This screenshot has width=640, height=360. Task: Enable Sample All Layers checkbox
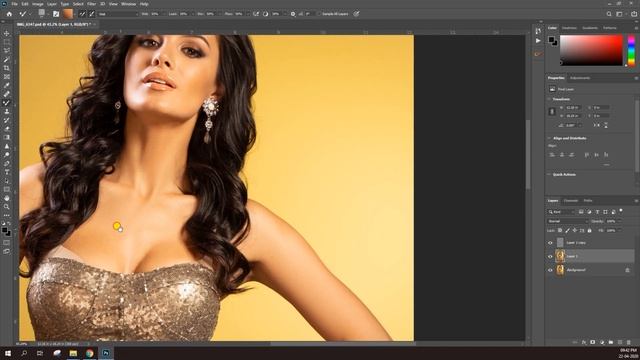tap(319, 14)
